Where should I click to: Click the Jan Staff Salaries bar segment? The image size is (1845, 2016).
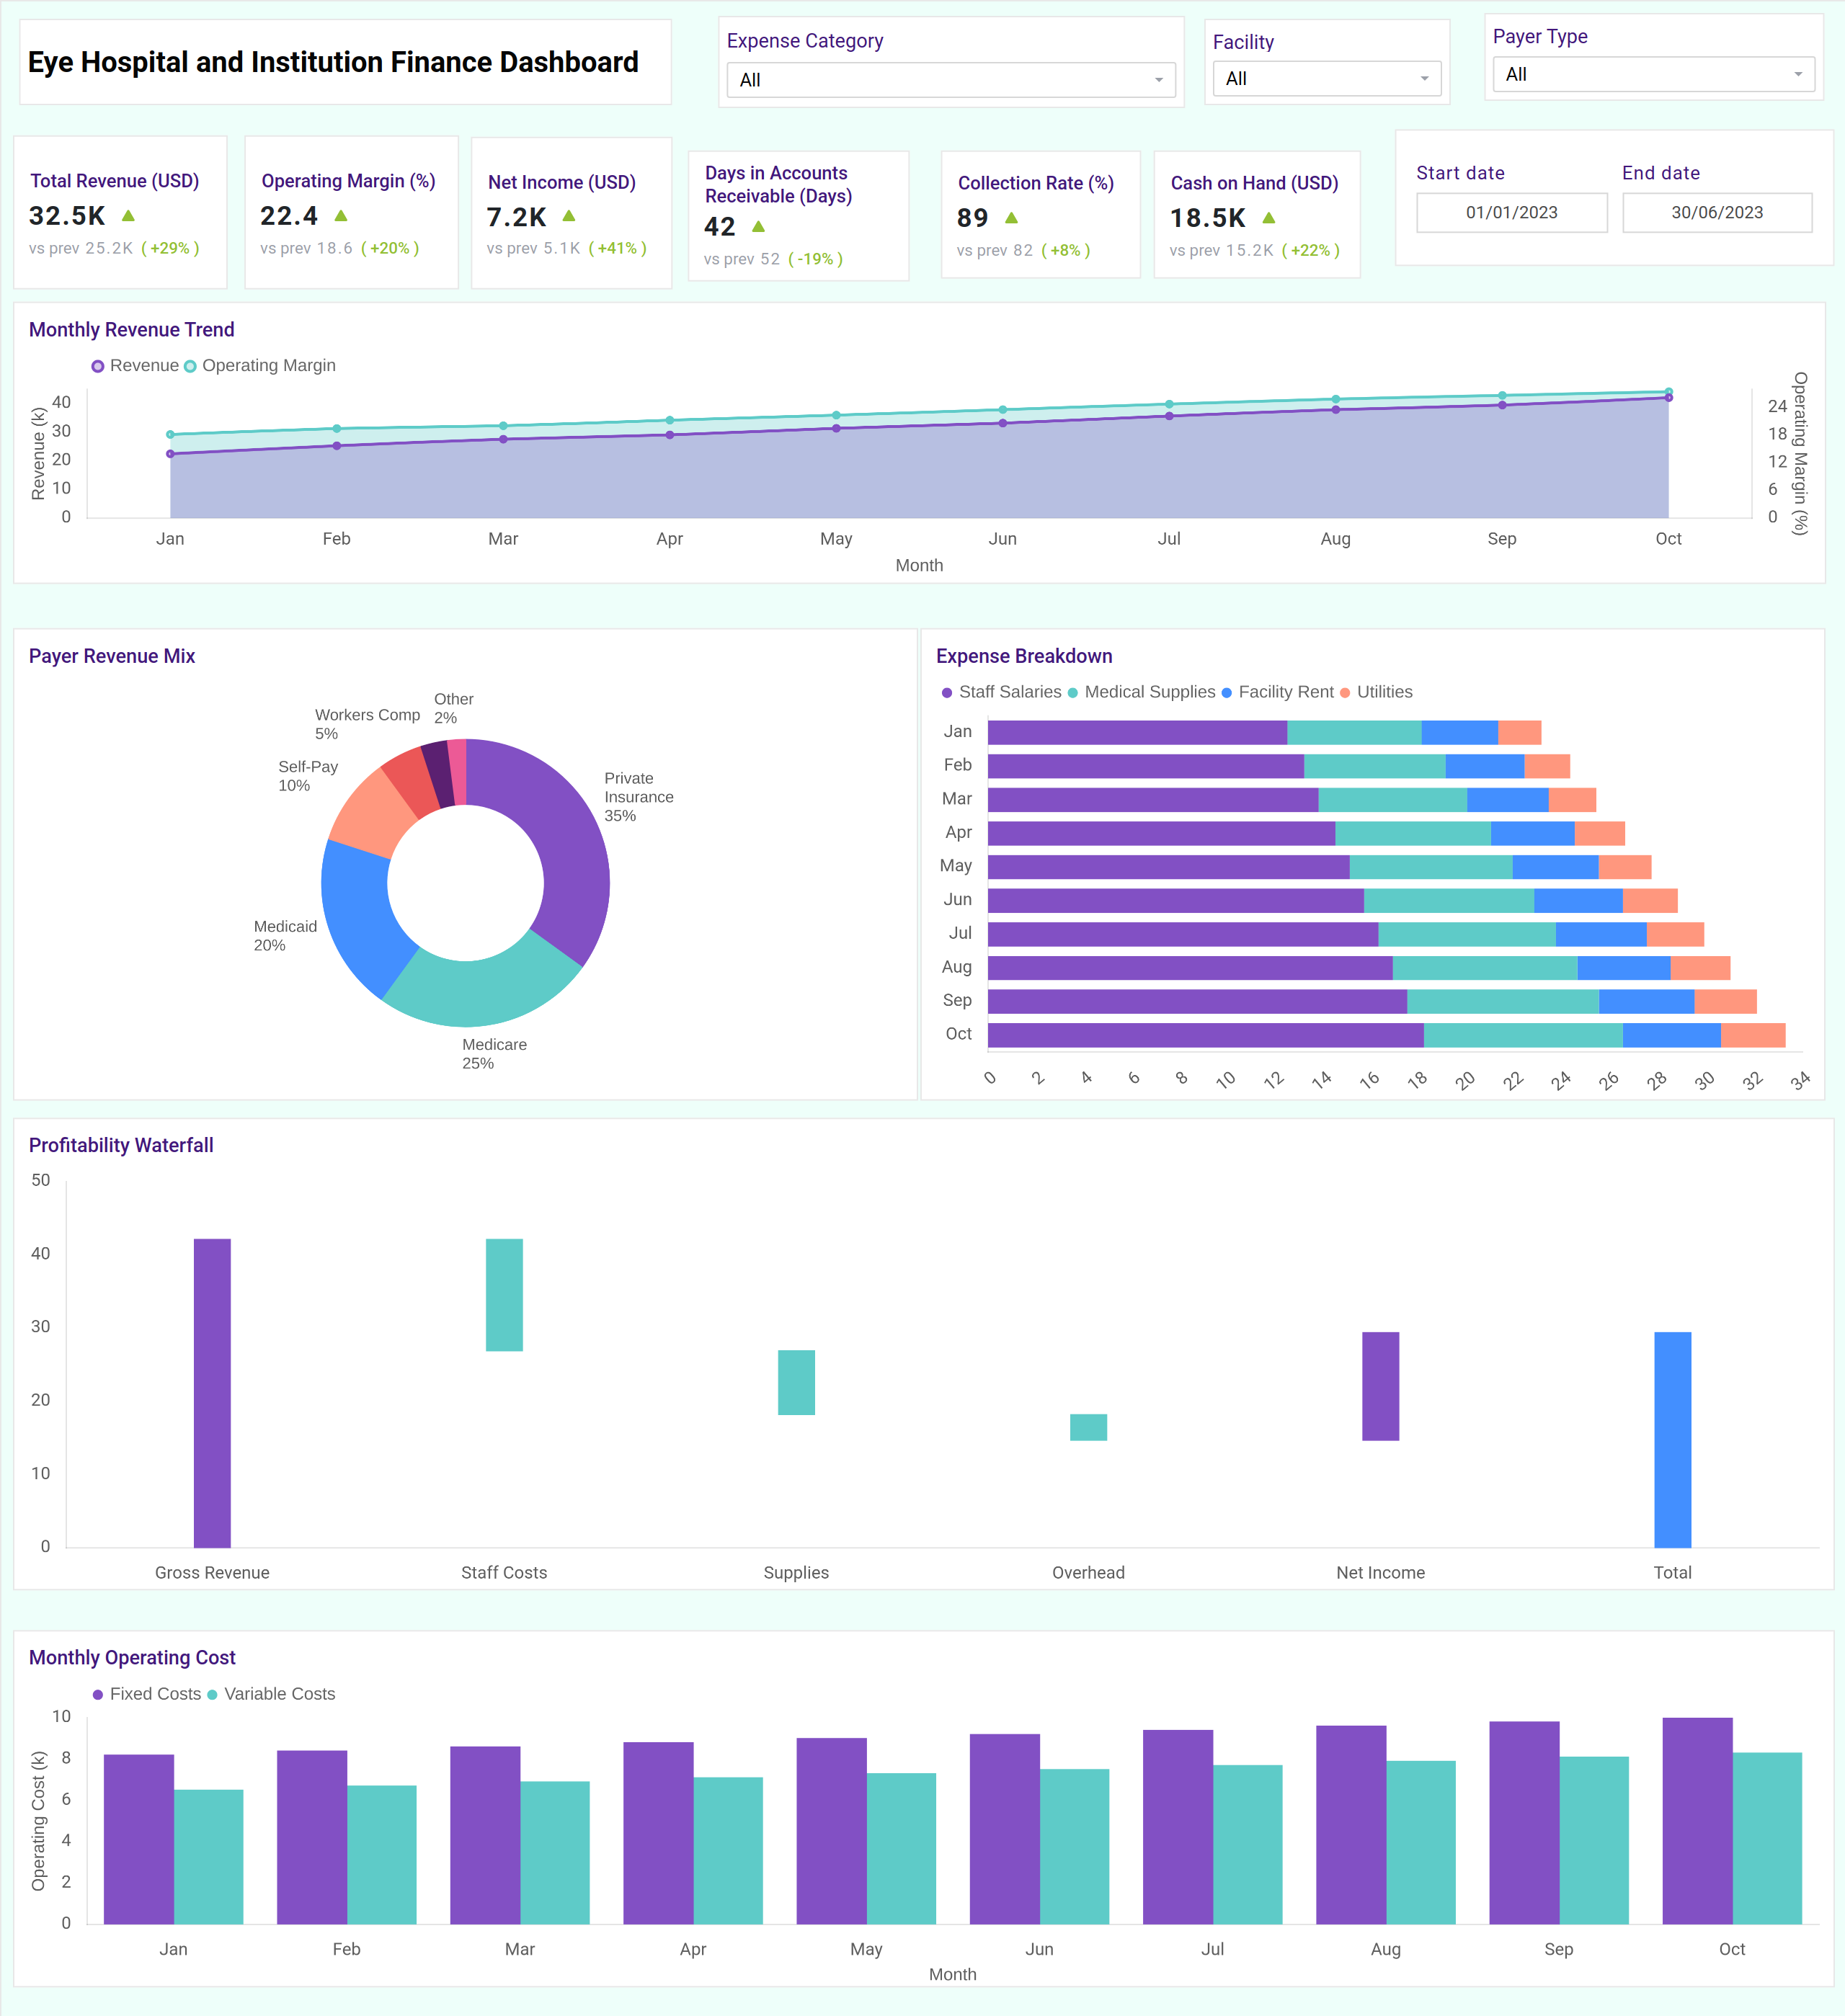pos(1137,733)
